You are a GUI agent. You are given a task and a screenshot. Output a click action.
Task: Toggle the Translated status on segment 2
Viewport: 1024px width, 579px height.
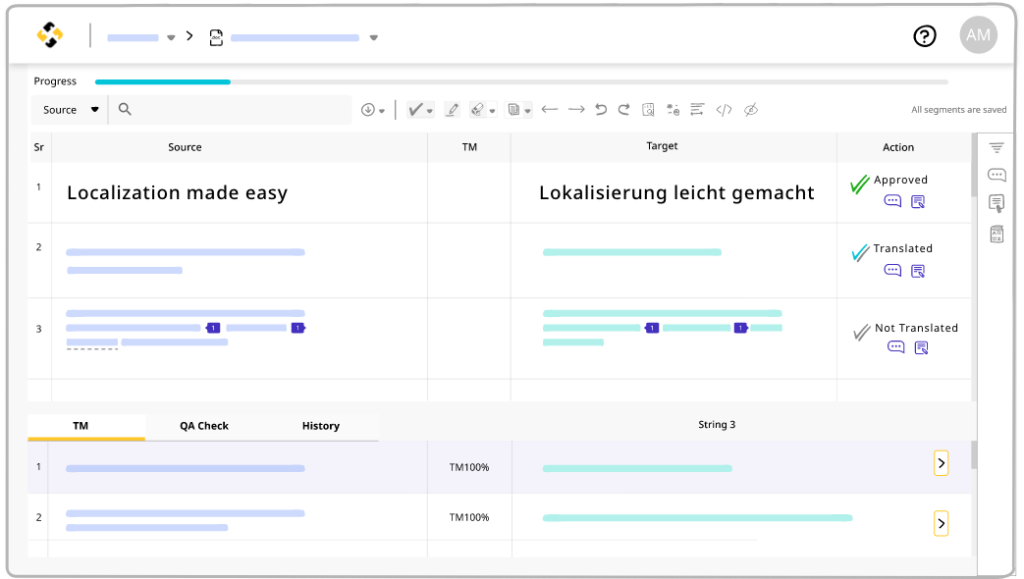point(859,251)
